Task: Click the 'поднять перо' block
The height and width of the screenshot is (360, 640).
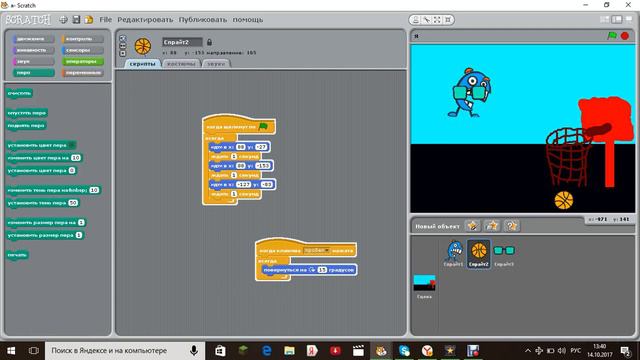Action: (26, 126)
